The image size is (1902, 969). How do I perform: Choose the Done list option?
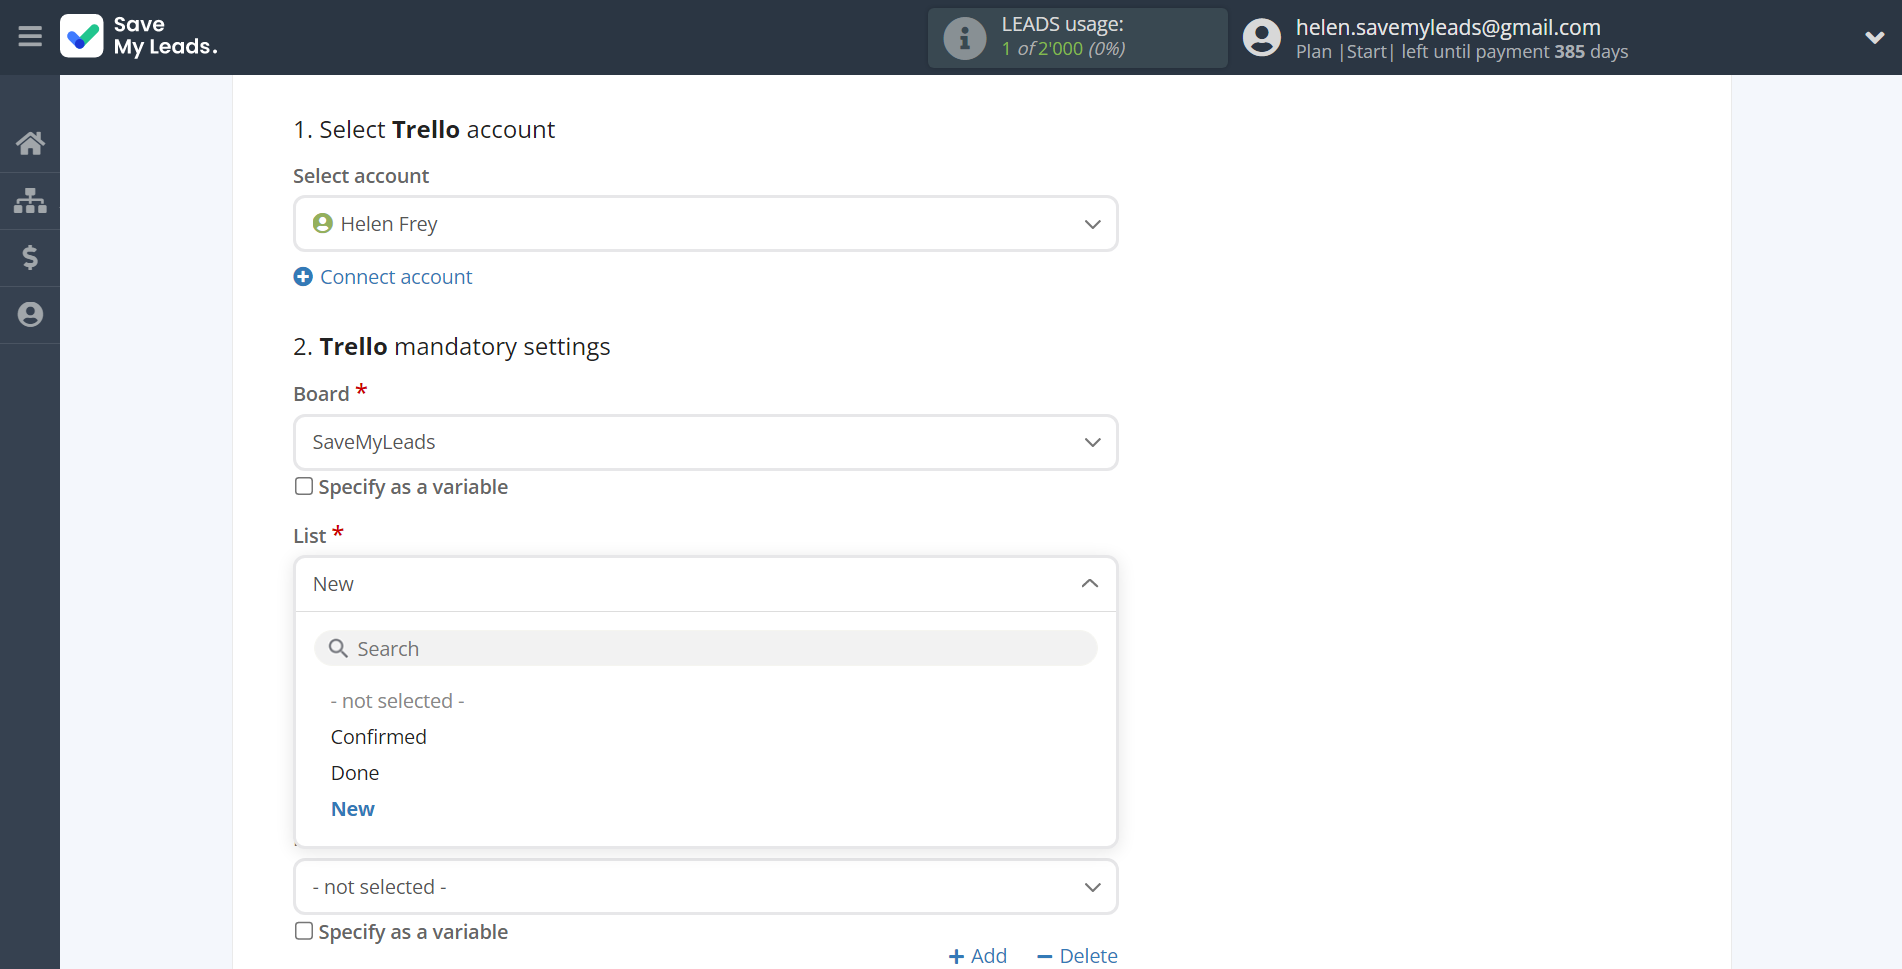(x=355, y=773)
